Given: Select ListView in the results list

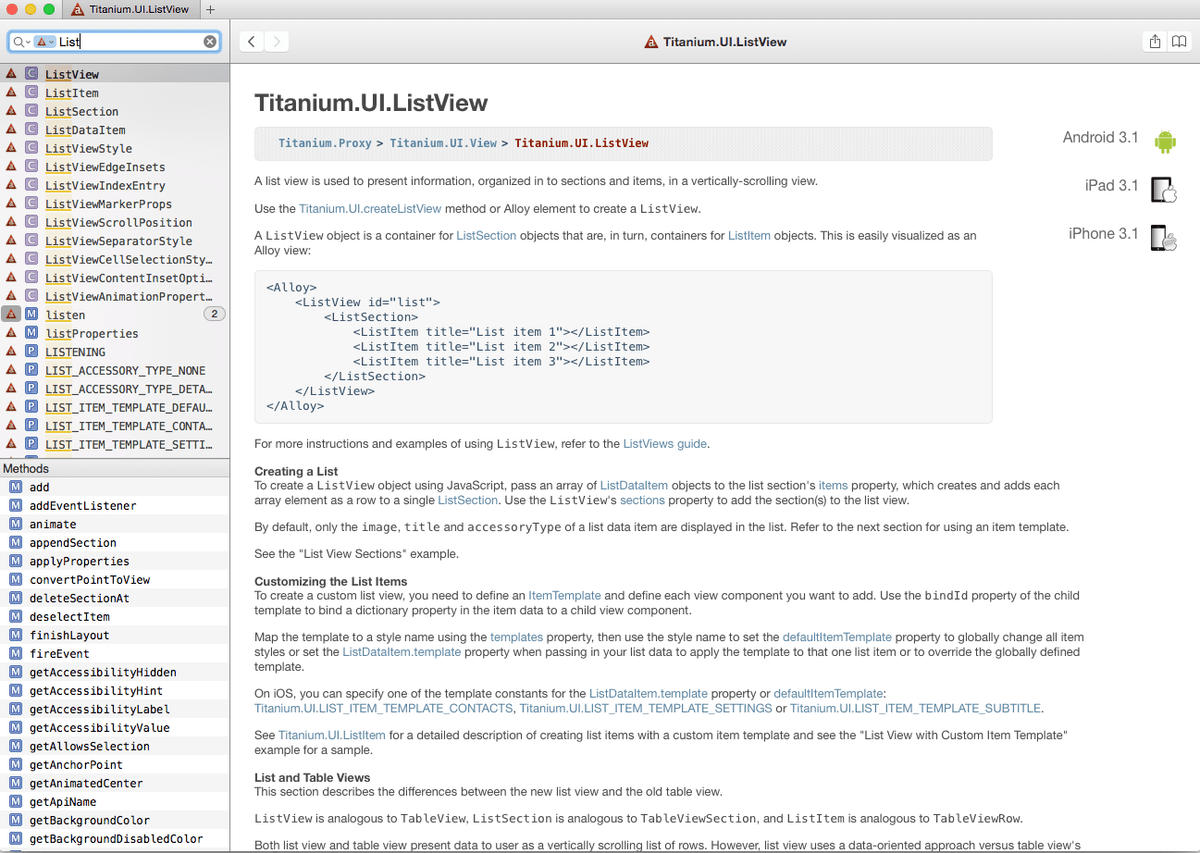Looking at the screenshot, I should (115, 74).
